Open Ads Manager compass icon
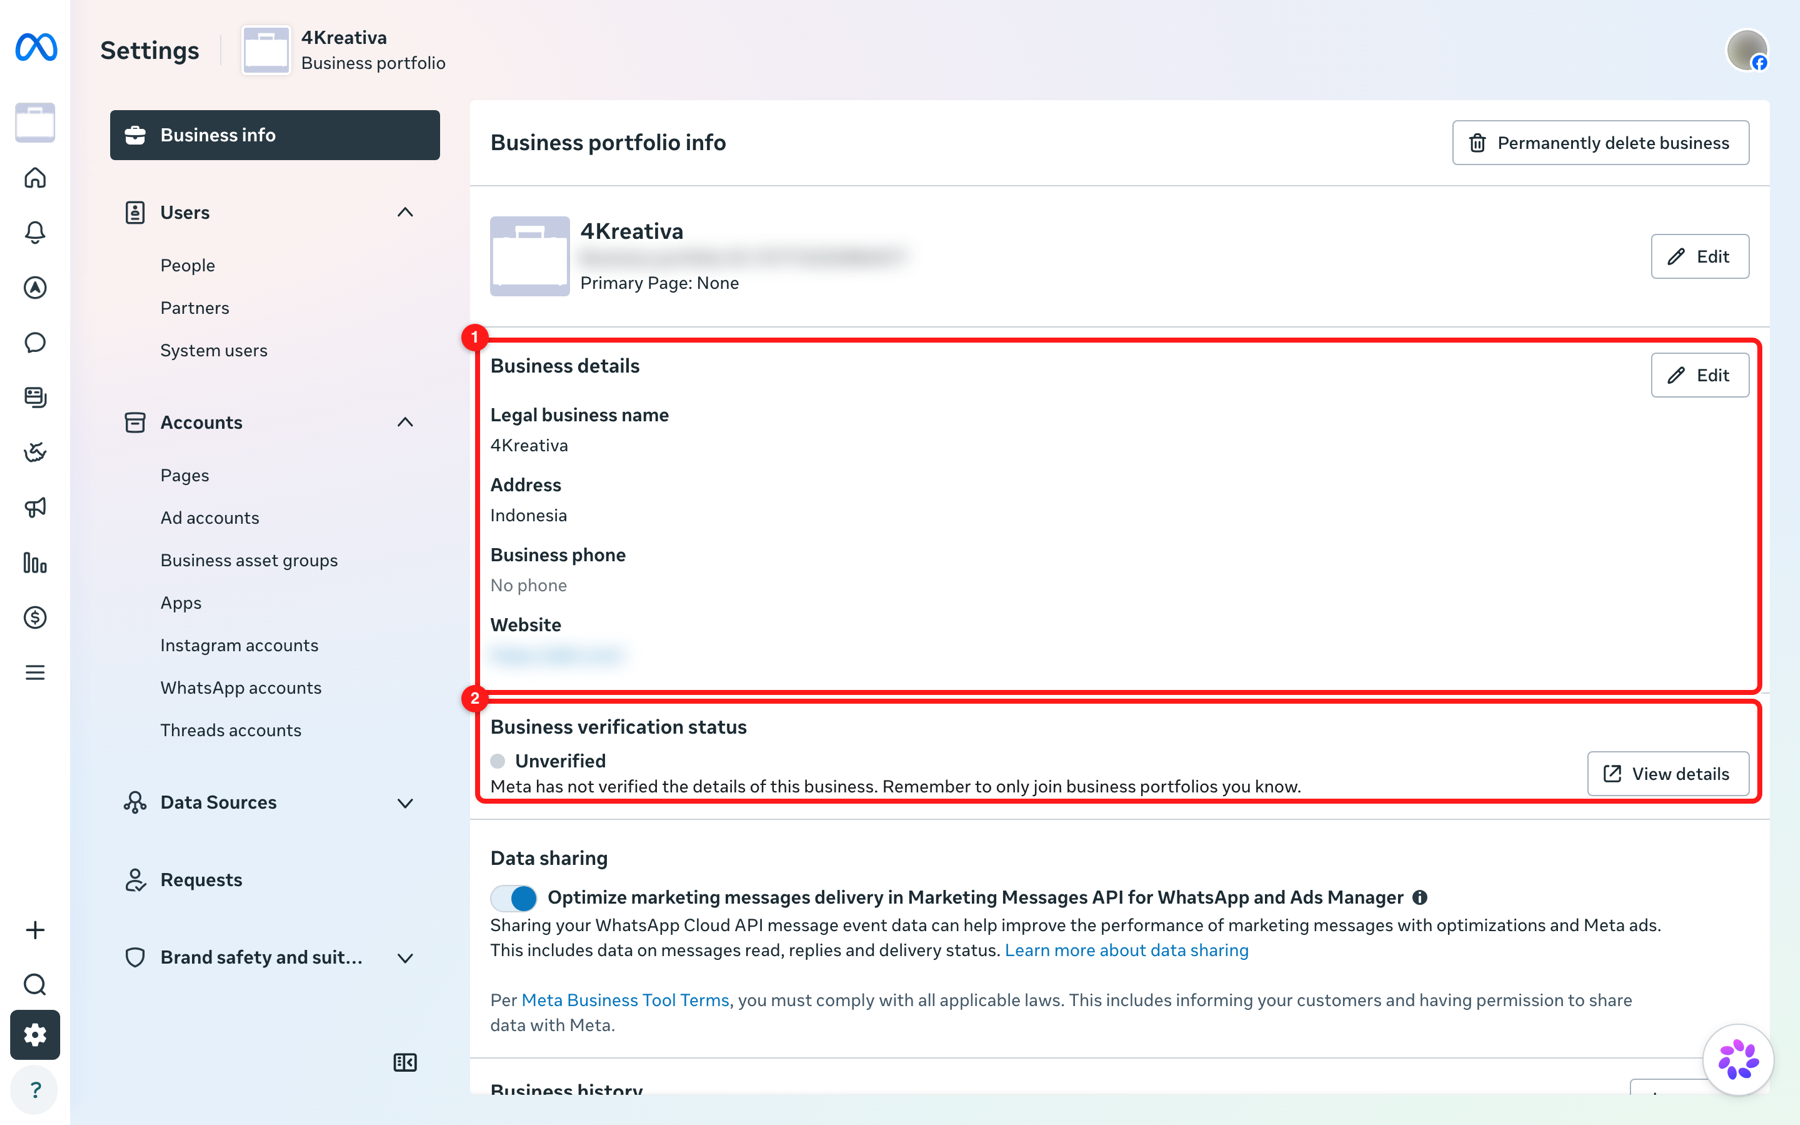This screenshot has width=1800, height=1125. point(35,288)
